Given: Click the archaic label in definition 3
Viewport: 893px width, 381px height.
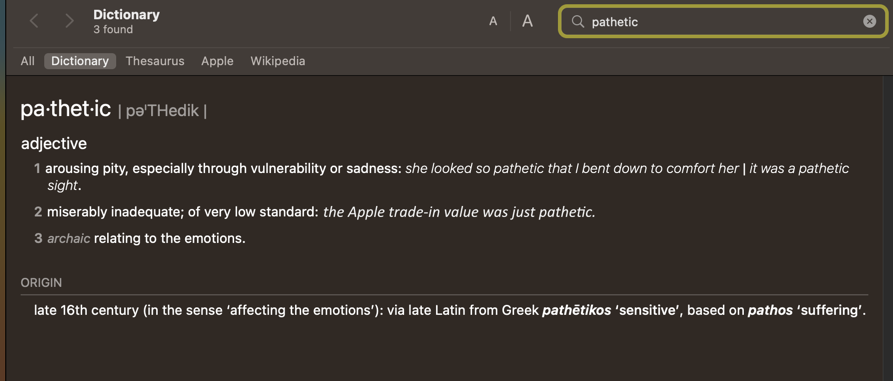Looking at the screenshot, I should point(68,239).
